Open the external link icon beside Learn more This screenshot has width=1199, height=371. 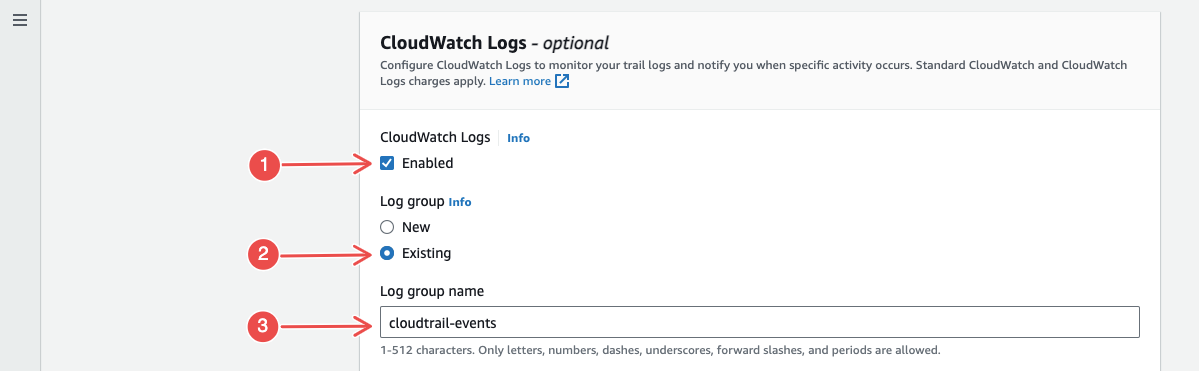[562, 81]
